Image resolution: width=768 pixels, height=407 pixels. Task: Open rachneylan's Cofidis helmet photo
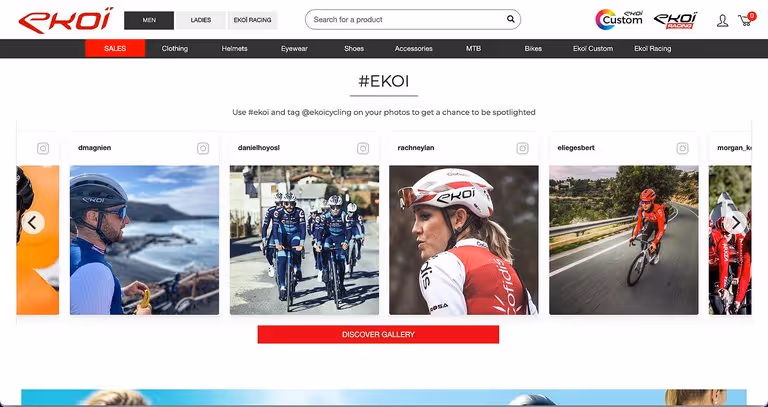(x=464, y=240)
